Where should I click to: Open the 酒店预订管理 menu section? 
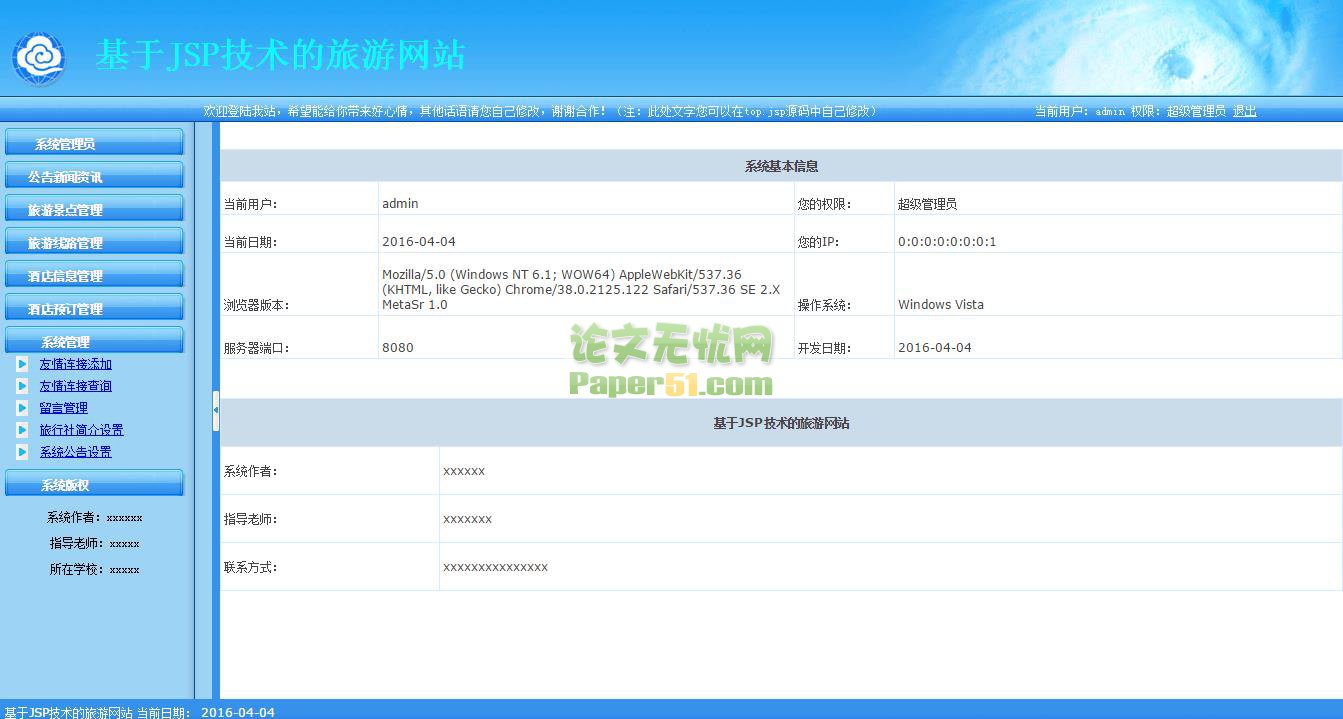tap(94, 309)
